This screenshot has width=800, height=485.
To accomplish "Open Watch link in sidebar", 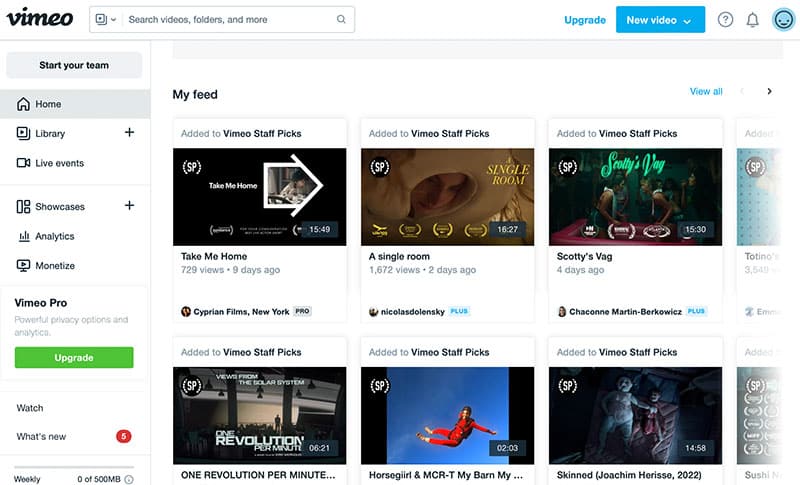I will coord(30,408).
